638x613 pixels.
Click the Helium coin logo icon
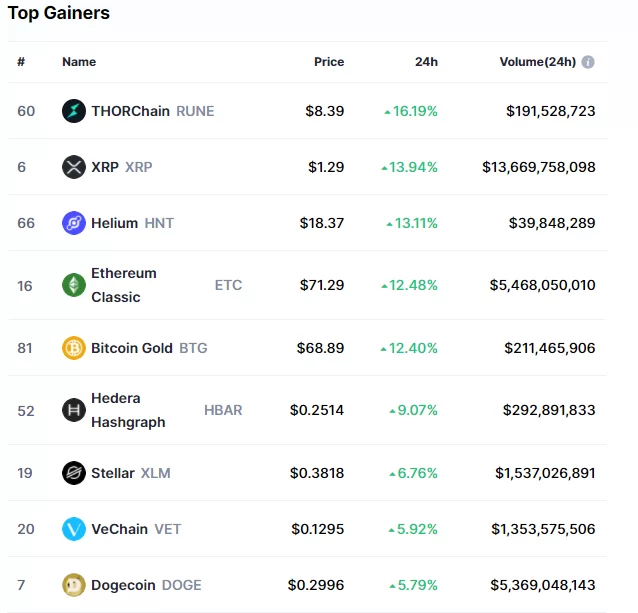coord(74,223)
